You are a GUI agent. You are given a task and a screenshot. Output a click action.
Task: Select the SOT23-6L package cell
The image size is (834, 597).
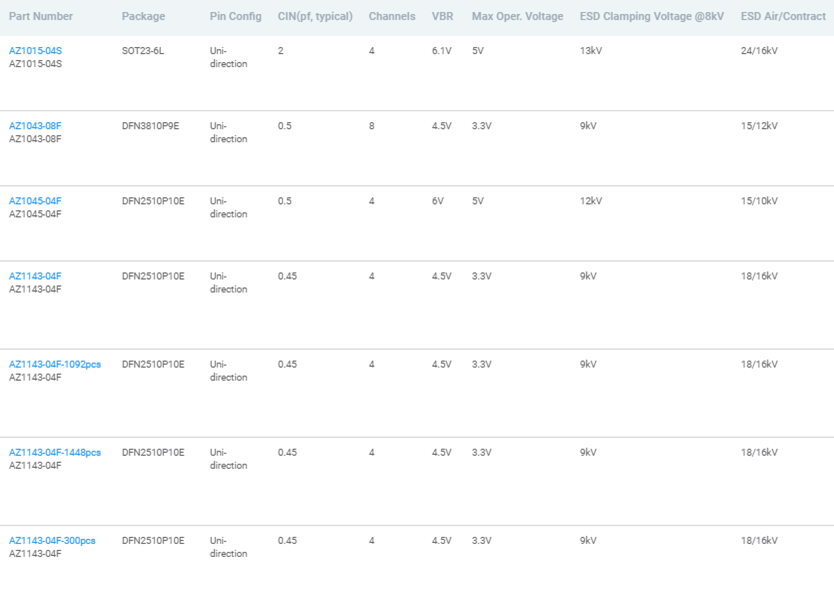pyautogui.click(x=143, y=51)
